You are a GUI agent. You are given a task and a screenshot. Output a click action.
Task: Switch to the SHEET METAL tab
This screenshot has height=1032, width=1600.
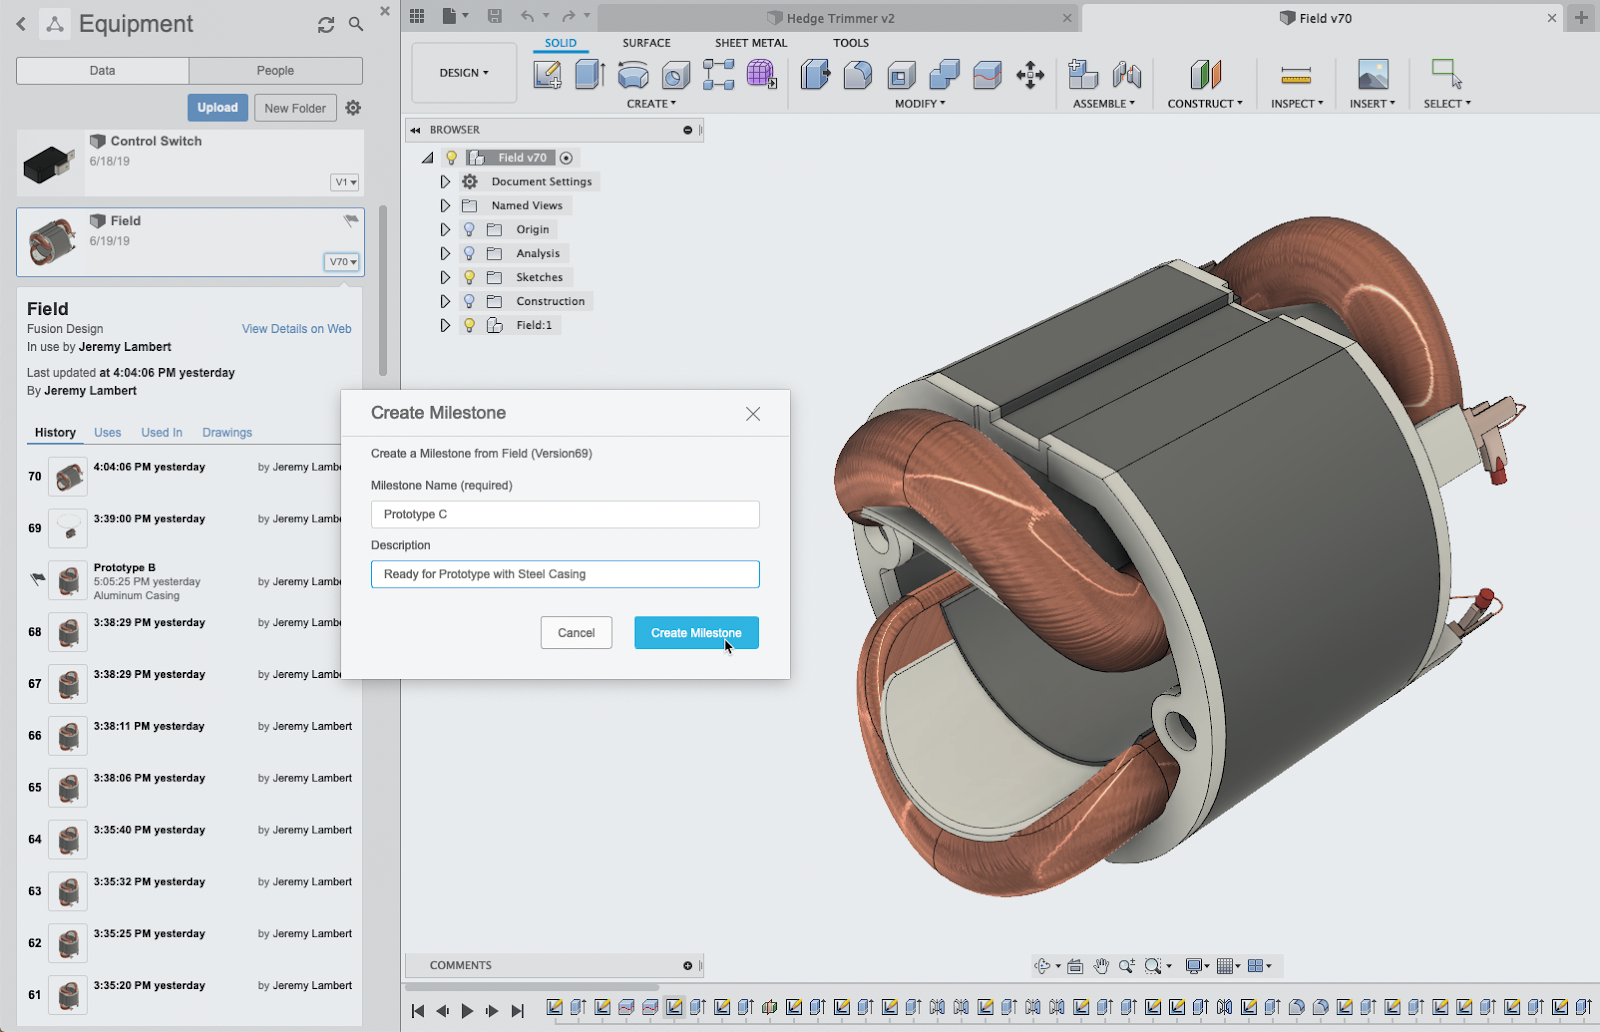click(750, 43)
